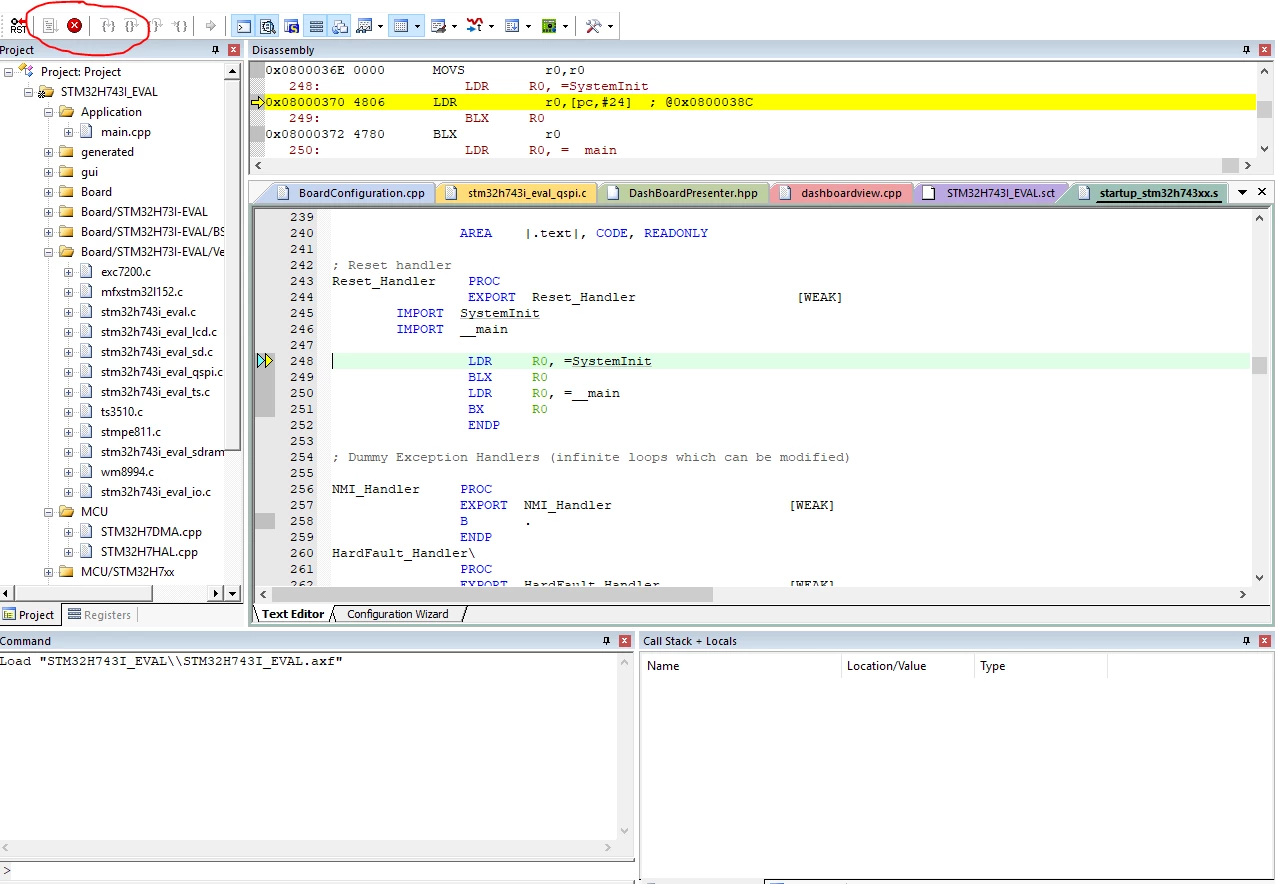Open the Trace windows icon
1275x884 pixels.
(x=512, y=26)
